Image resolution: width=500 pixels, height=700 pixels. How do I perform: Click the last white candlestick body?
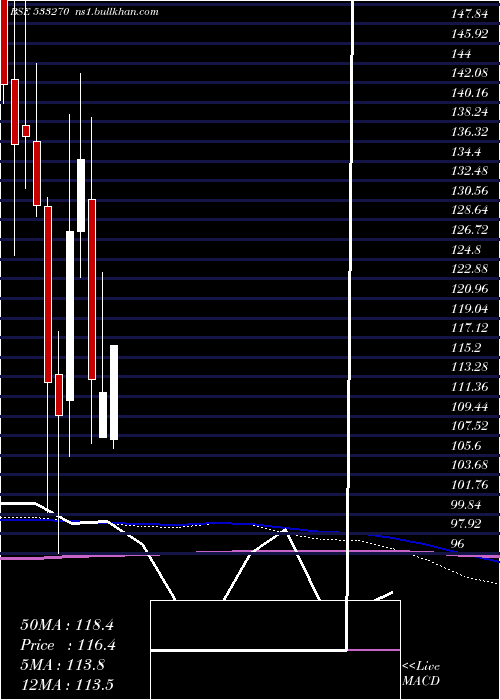(114, 392)
